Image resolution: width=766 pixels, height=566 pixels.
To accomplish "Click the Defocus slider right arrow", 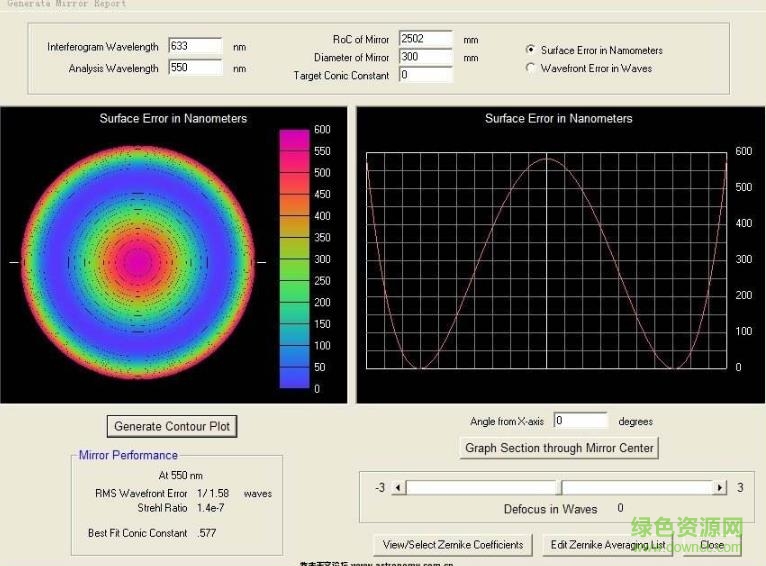I will click(x=719, y=488).
